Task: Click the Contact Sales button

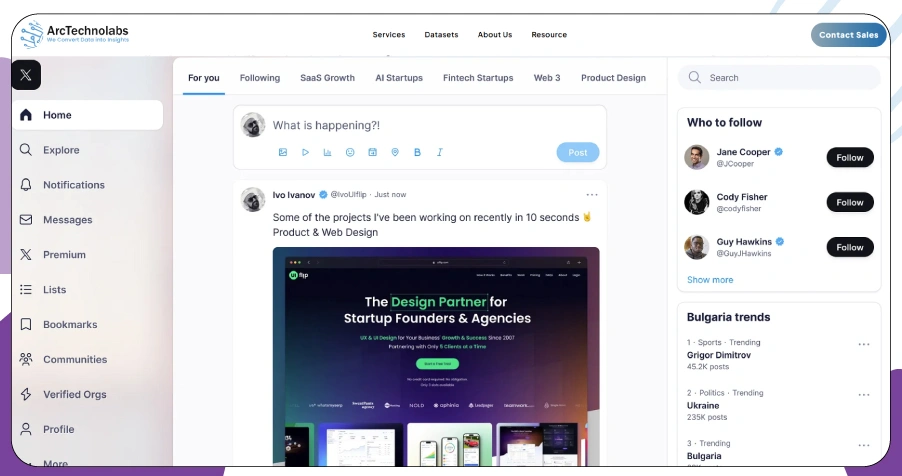Action: pos(849,35)
